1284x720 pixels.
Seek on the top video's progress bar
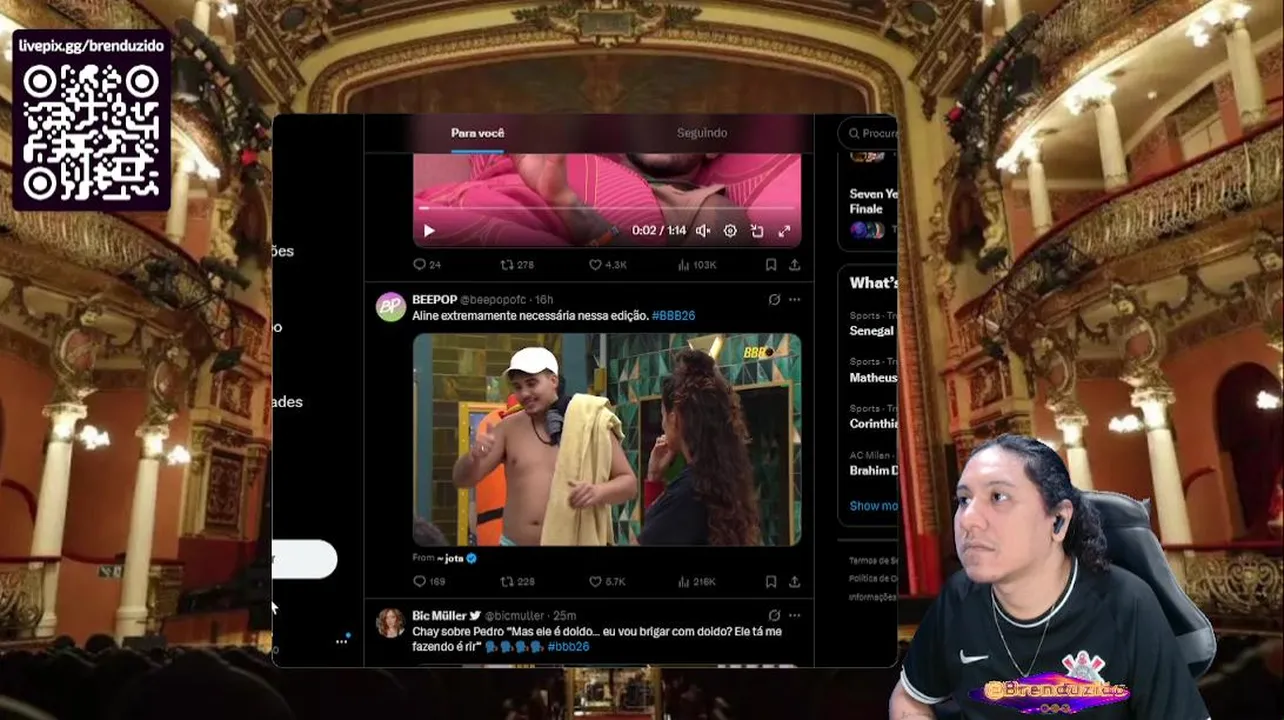coord(607,208)
